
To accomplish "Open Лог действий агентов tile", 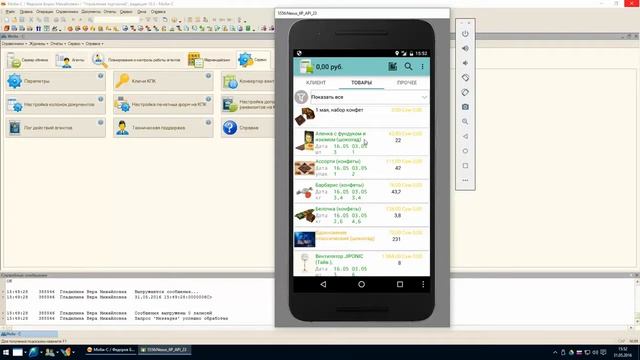I will [x=56, y=128].
